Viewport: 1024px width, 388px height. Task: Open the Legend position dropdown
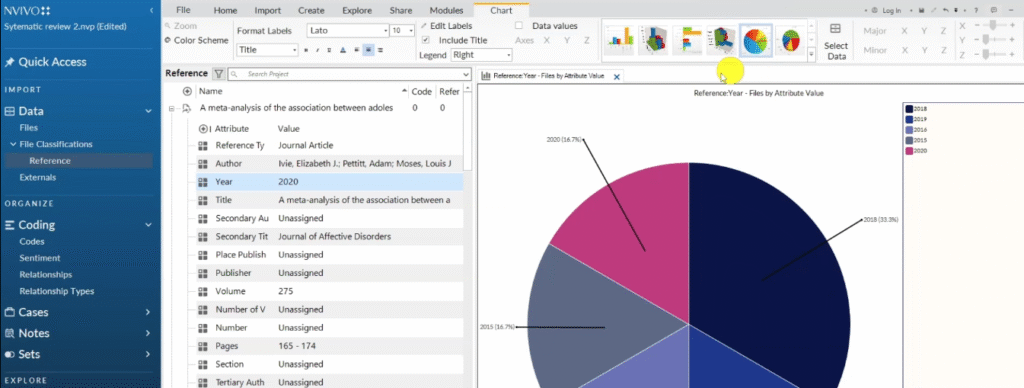[481, 55]
